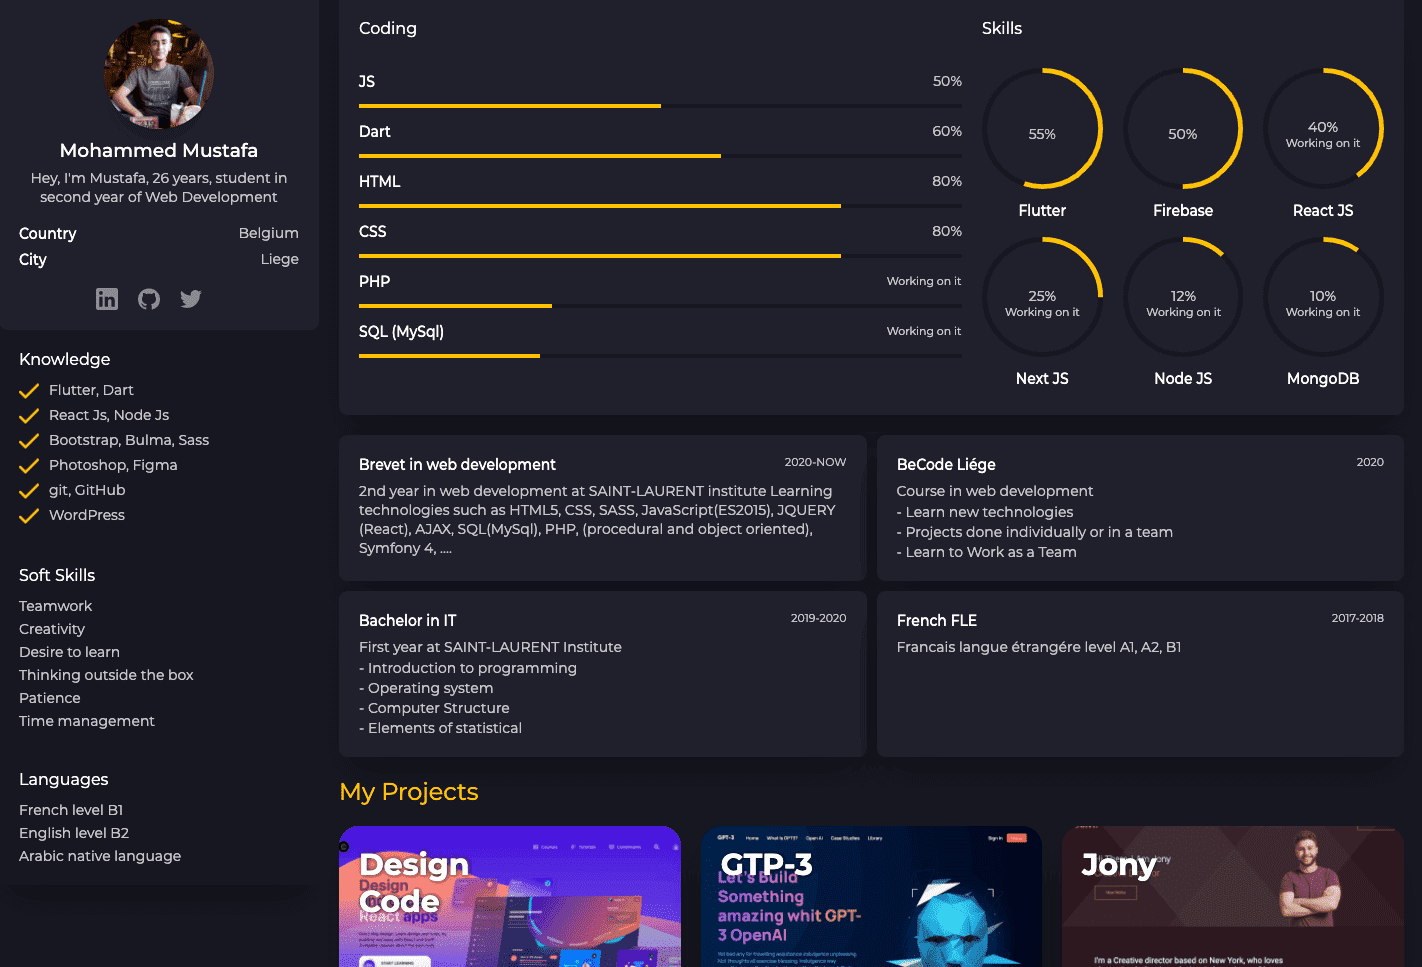Open the LinkedIn profile icon
1422x967 pixels.
pyautogui.click(x=107, y=299)
